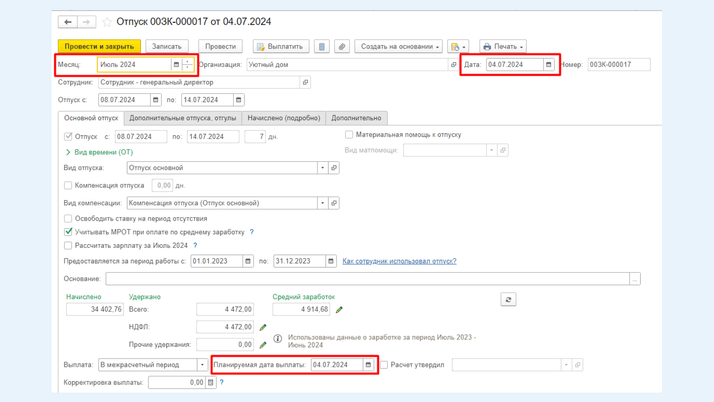The image size is (714, 402).
Task: Uncheck Учитывать МРОТ при оплате по среднему заработку
Action: (68, 232)
